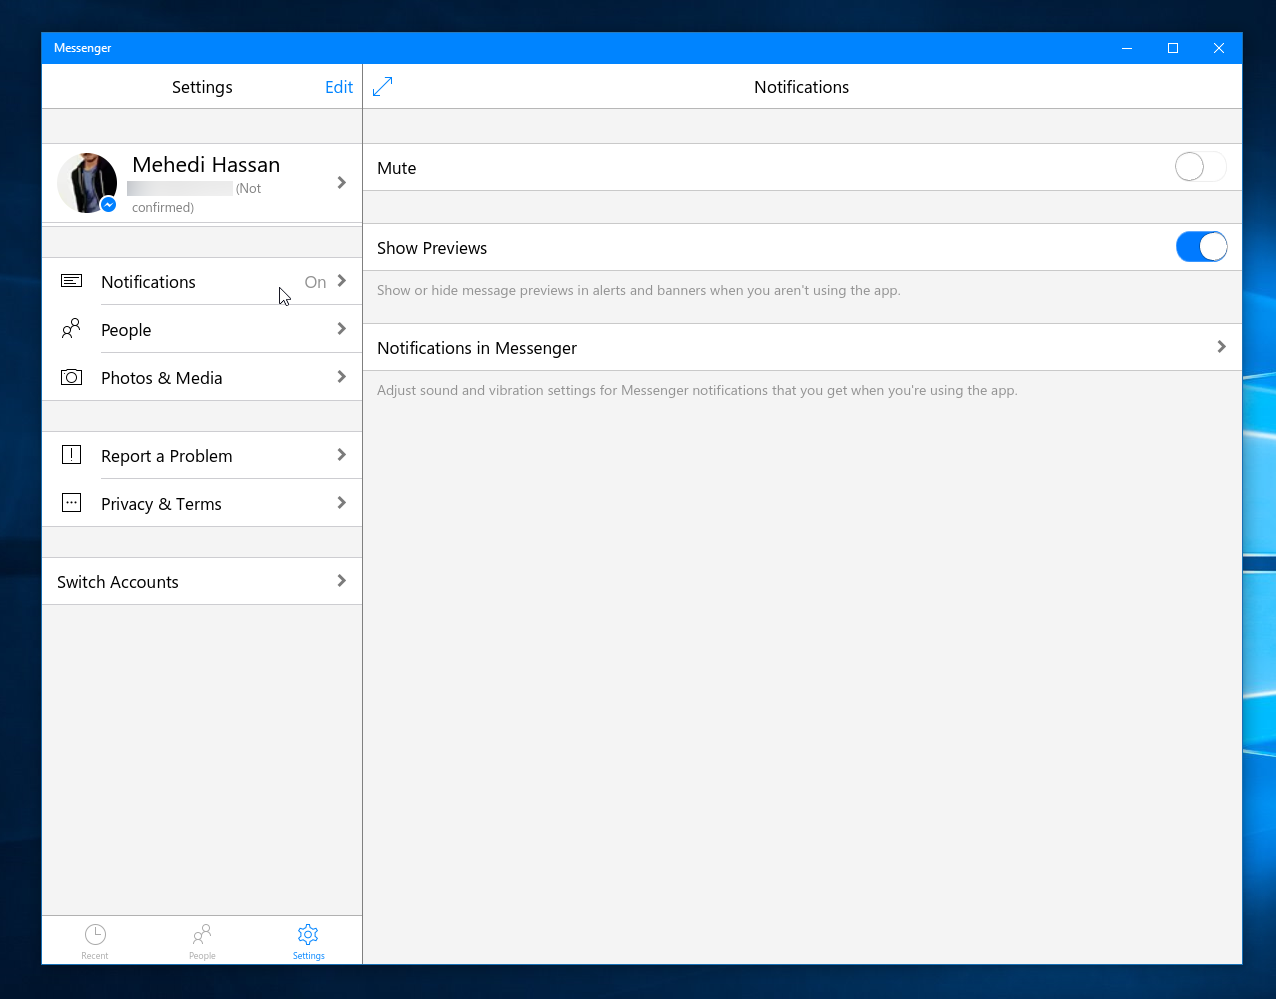Click the Mute label text

(x=396, y=168)
